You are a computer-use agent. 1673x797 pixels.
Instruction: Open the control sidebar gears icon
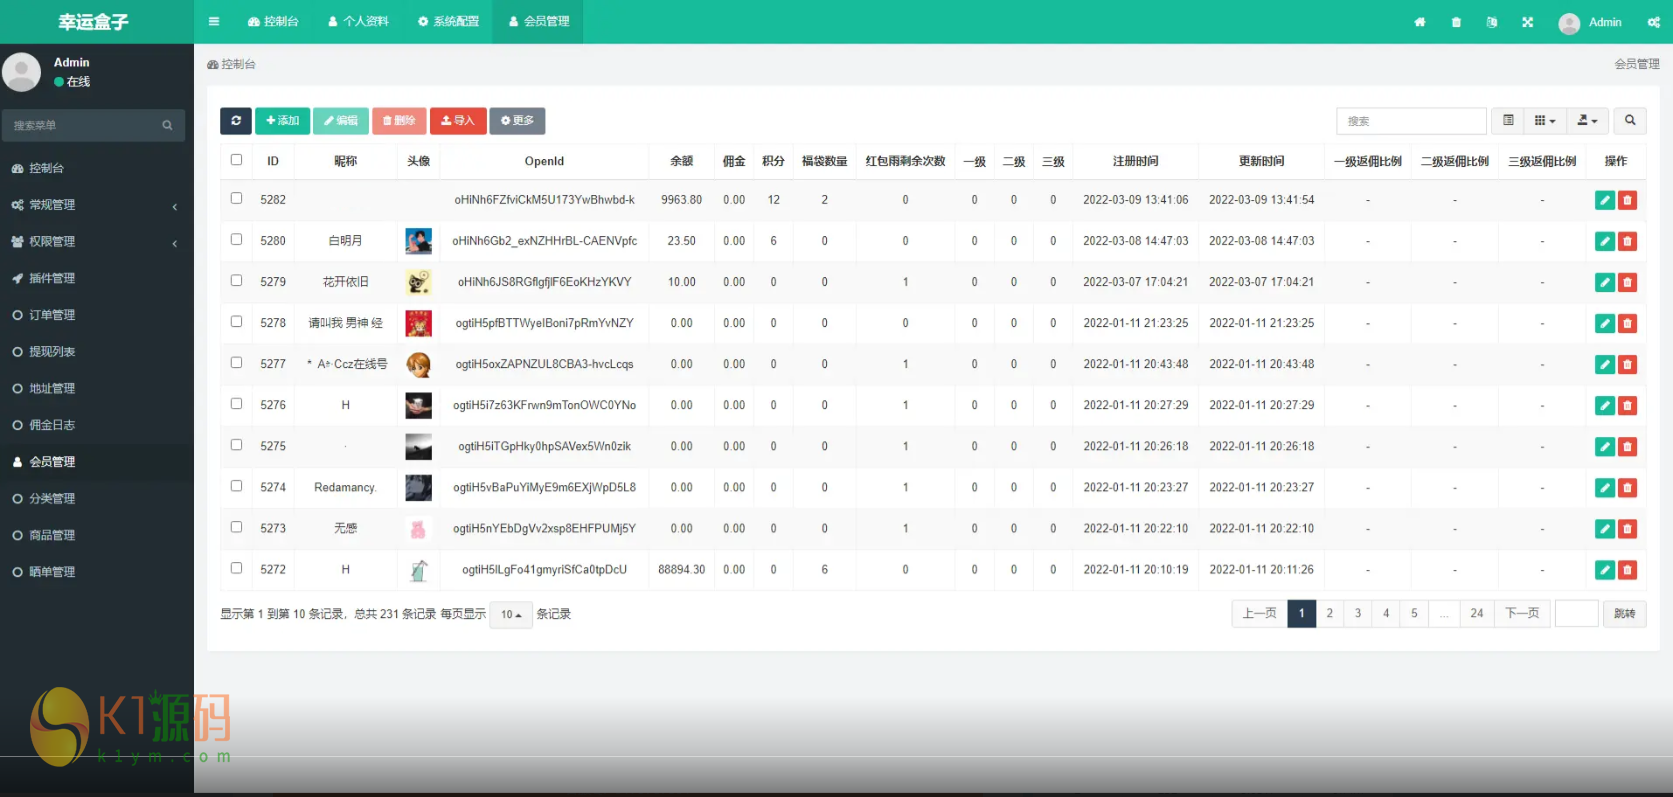click(x=1654, y=22)
